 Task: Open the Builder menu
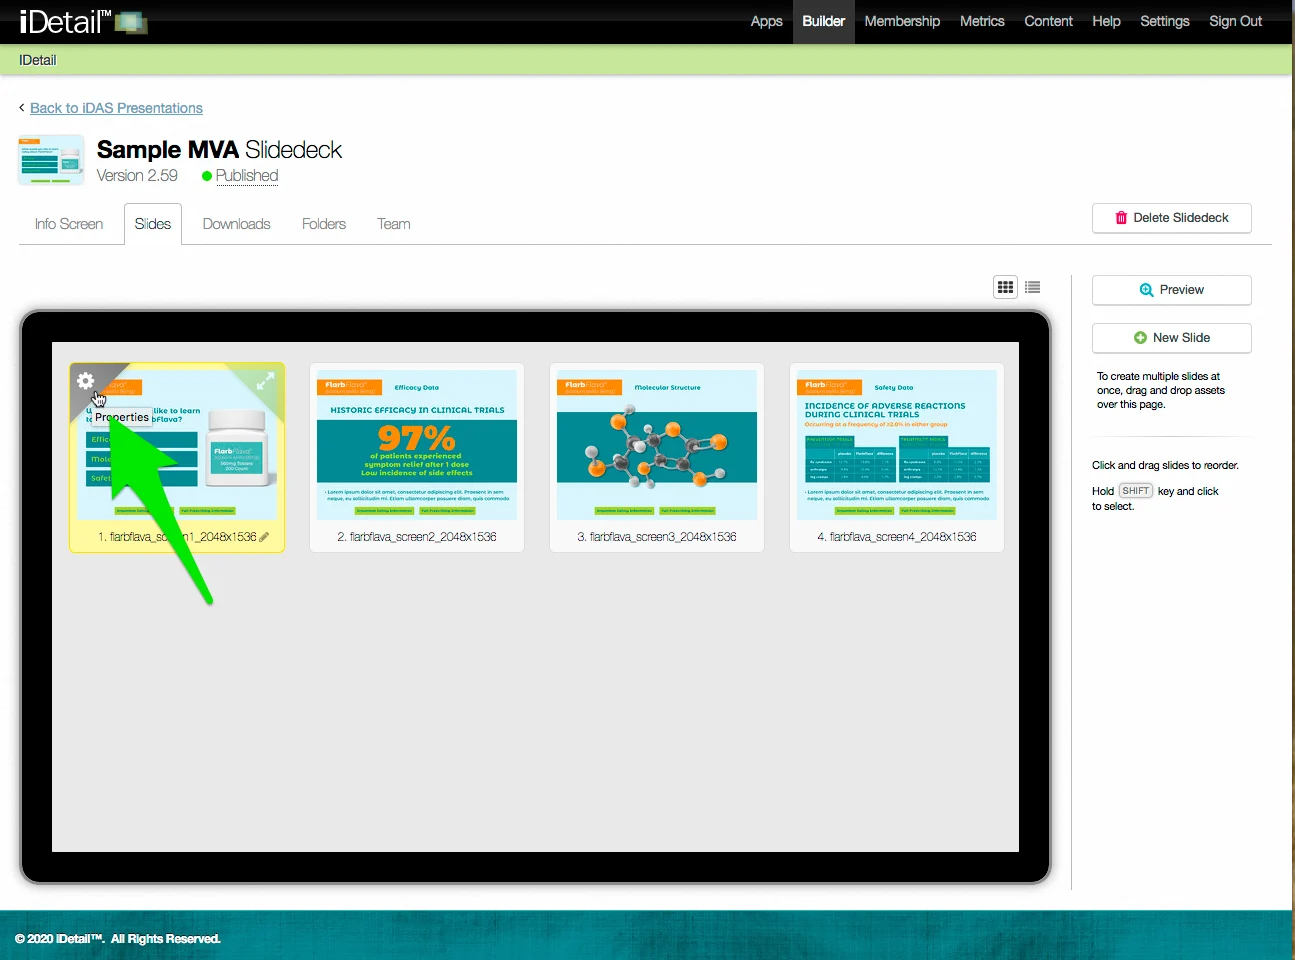(x=823, y=21)
